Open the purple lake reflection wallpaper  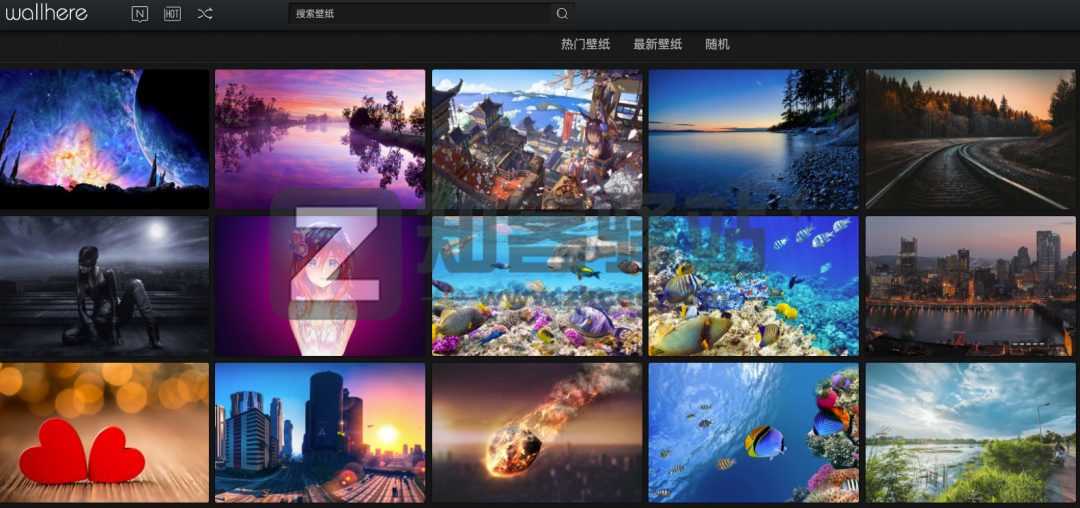(320, 138)
